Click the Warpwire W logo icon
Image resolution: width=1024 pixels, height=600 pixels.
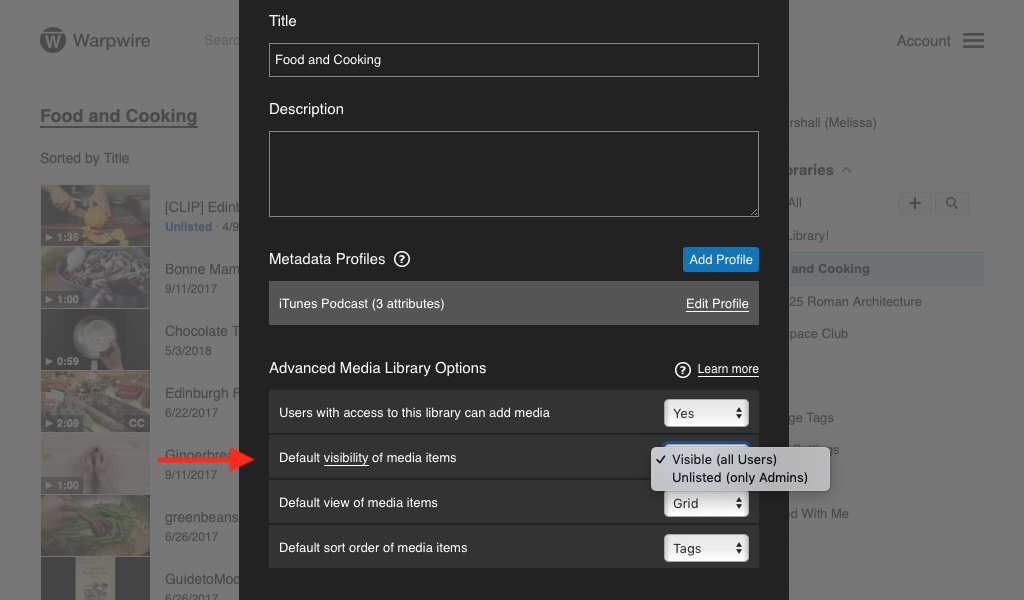53,40
